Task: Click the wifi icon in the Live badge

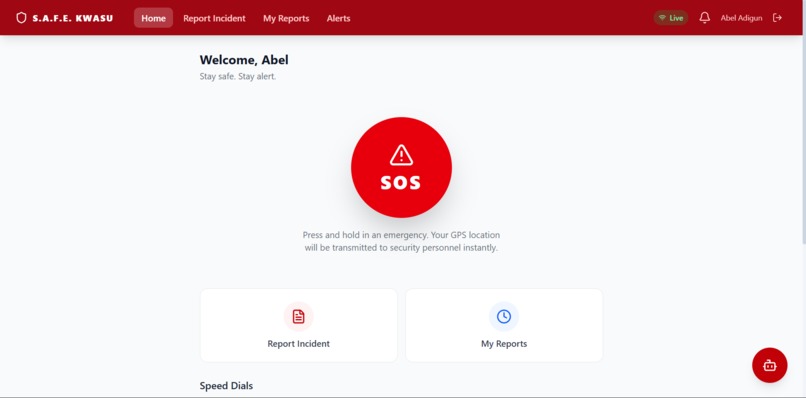Action: pyautogui.click(x=662, y=18)
